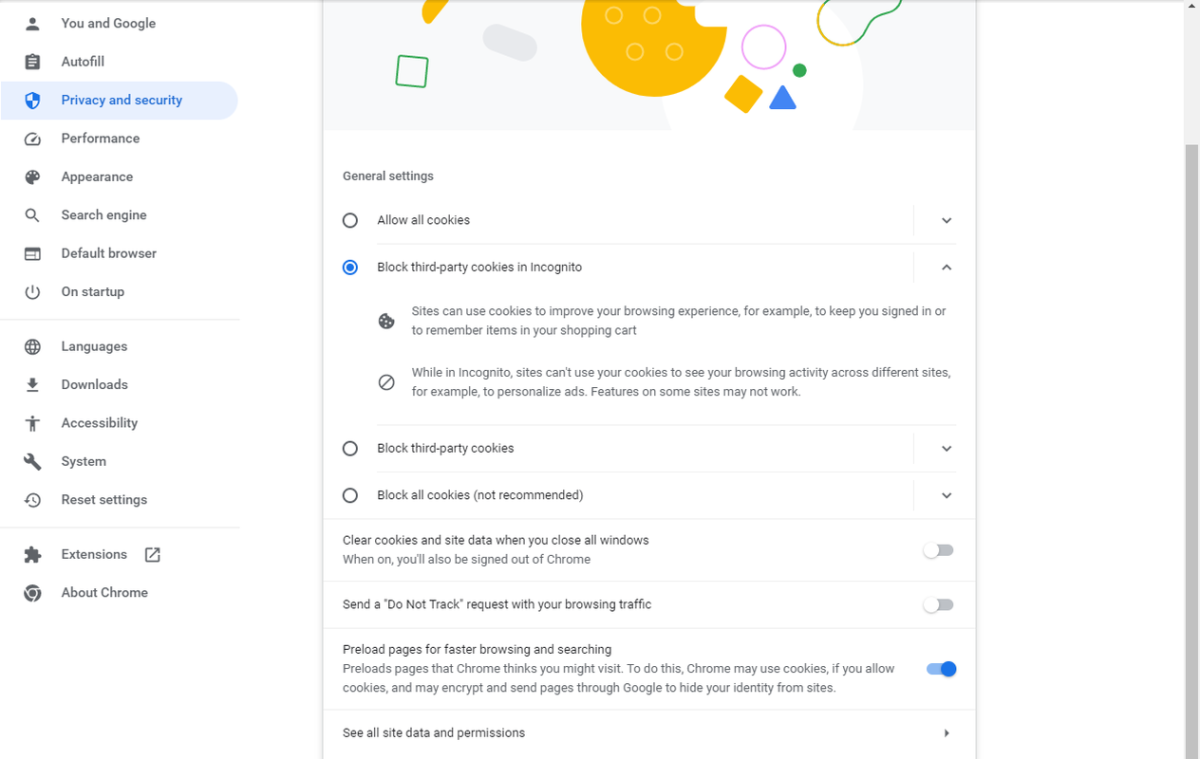Click the Appearance palette icon
This screenshot has width=1200, height=759.
click(x=33, y=177)
